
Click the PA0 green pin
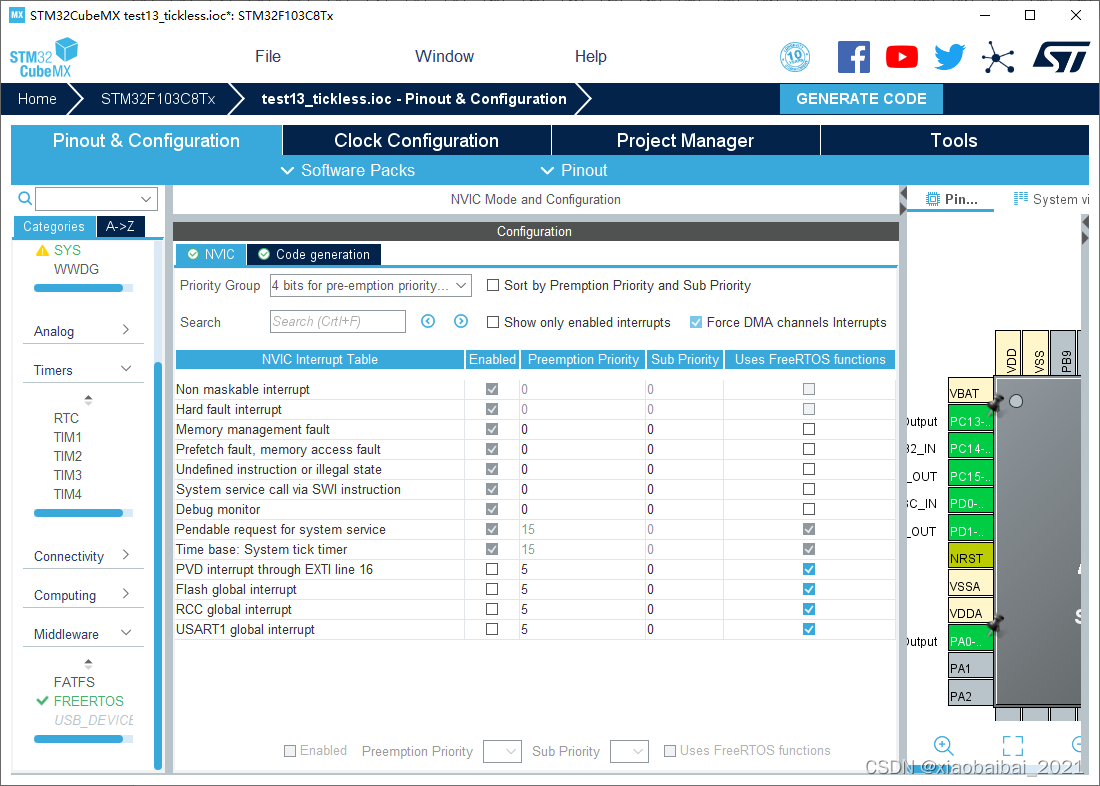(x=970, y=641)
